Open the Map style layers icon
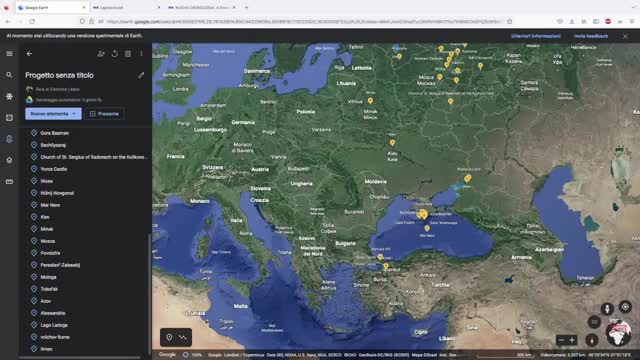The width and height of the screenshot is (640, 360). pyautogui.click(x=9, y=160)
